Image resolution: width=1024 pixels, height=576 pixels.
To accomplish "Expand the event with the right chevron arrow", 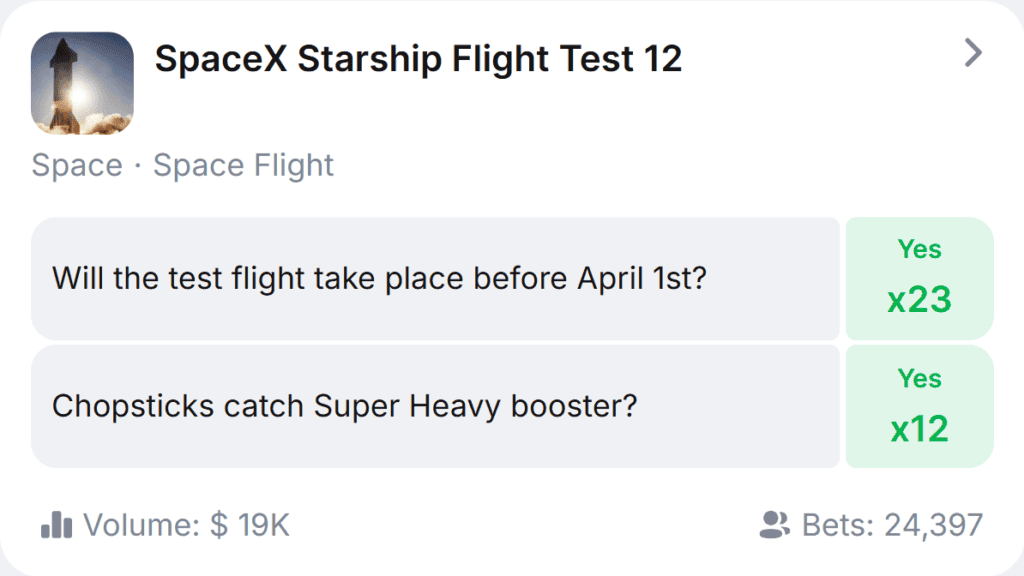I will pos(973,54).
